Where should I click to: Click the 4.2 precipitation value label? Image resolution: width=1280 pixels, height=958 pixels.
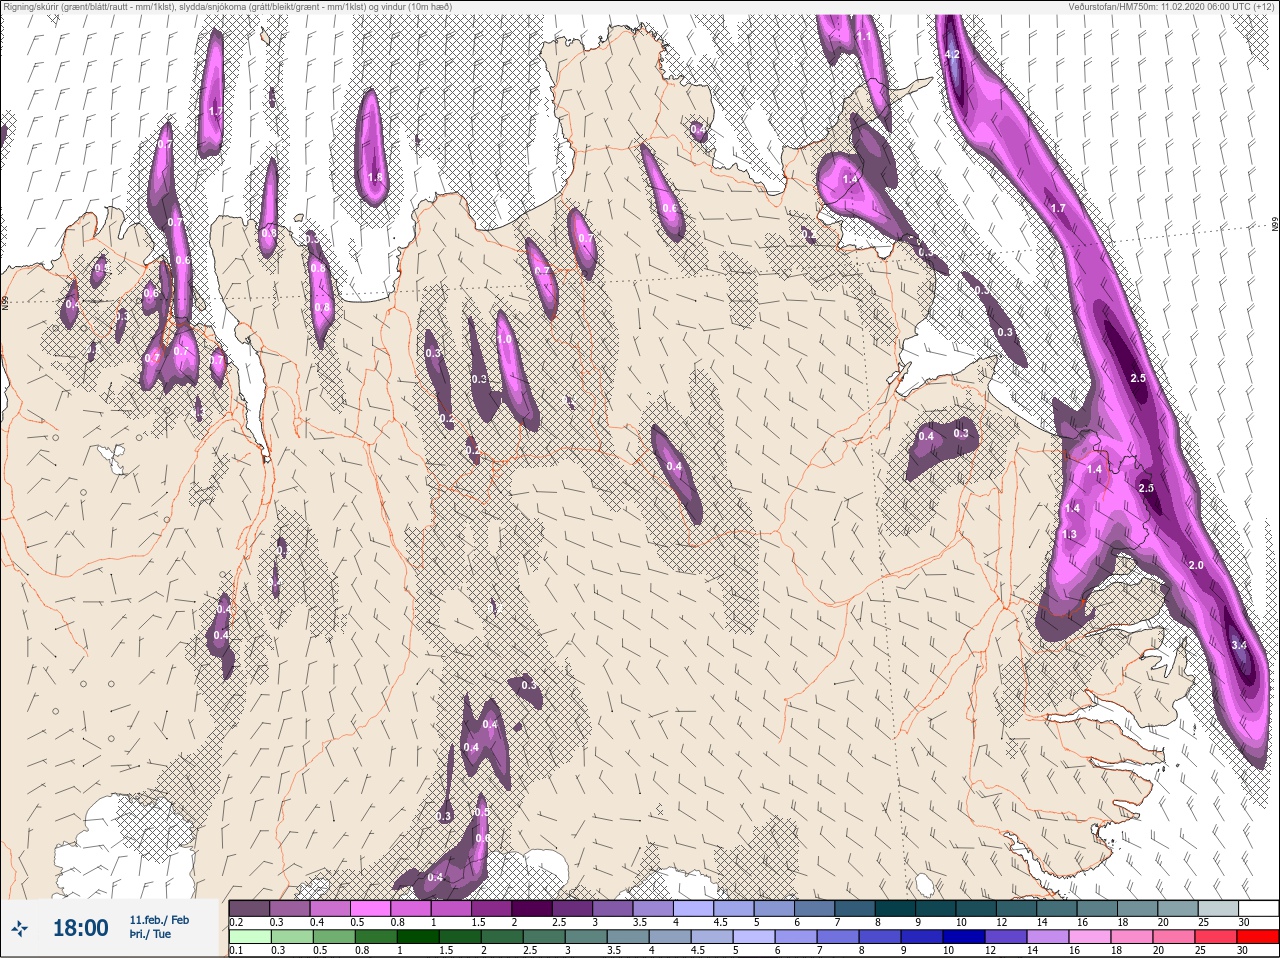pos(952,54)
